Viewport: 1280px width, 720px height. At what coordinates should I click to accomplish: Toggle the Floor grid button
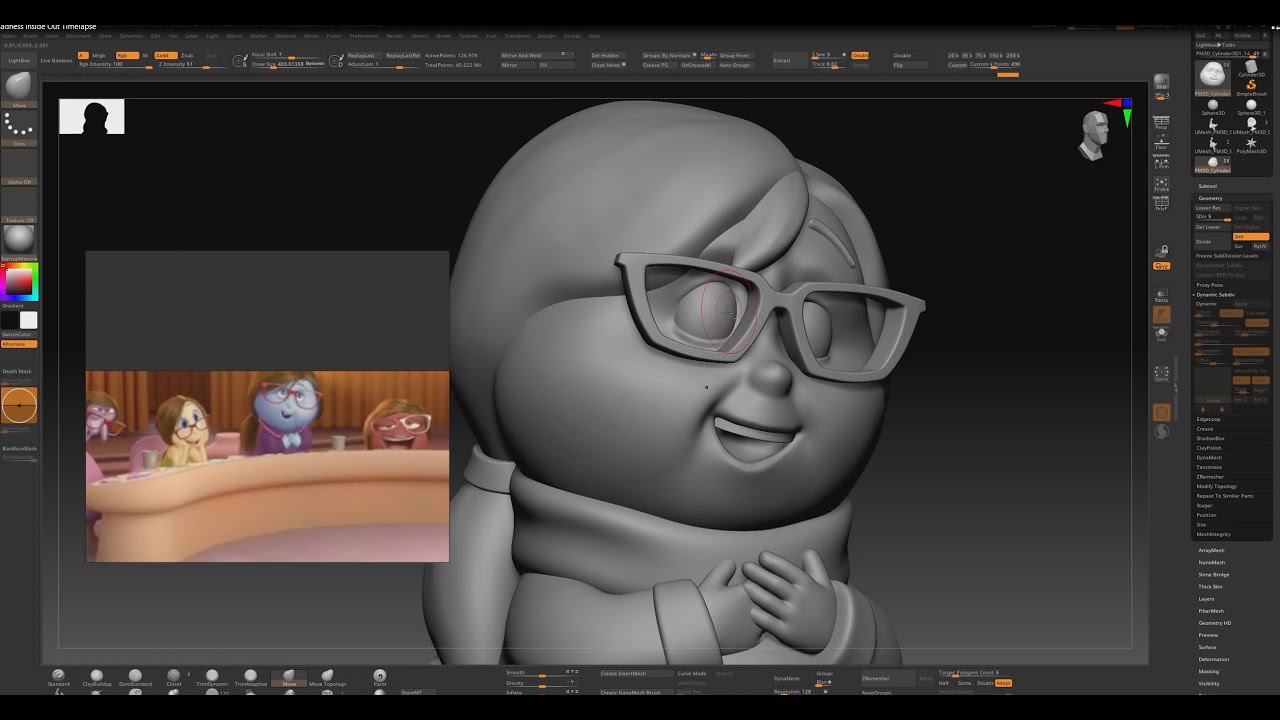tap(1161, 142)
